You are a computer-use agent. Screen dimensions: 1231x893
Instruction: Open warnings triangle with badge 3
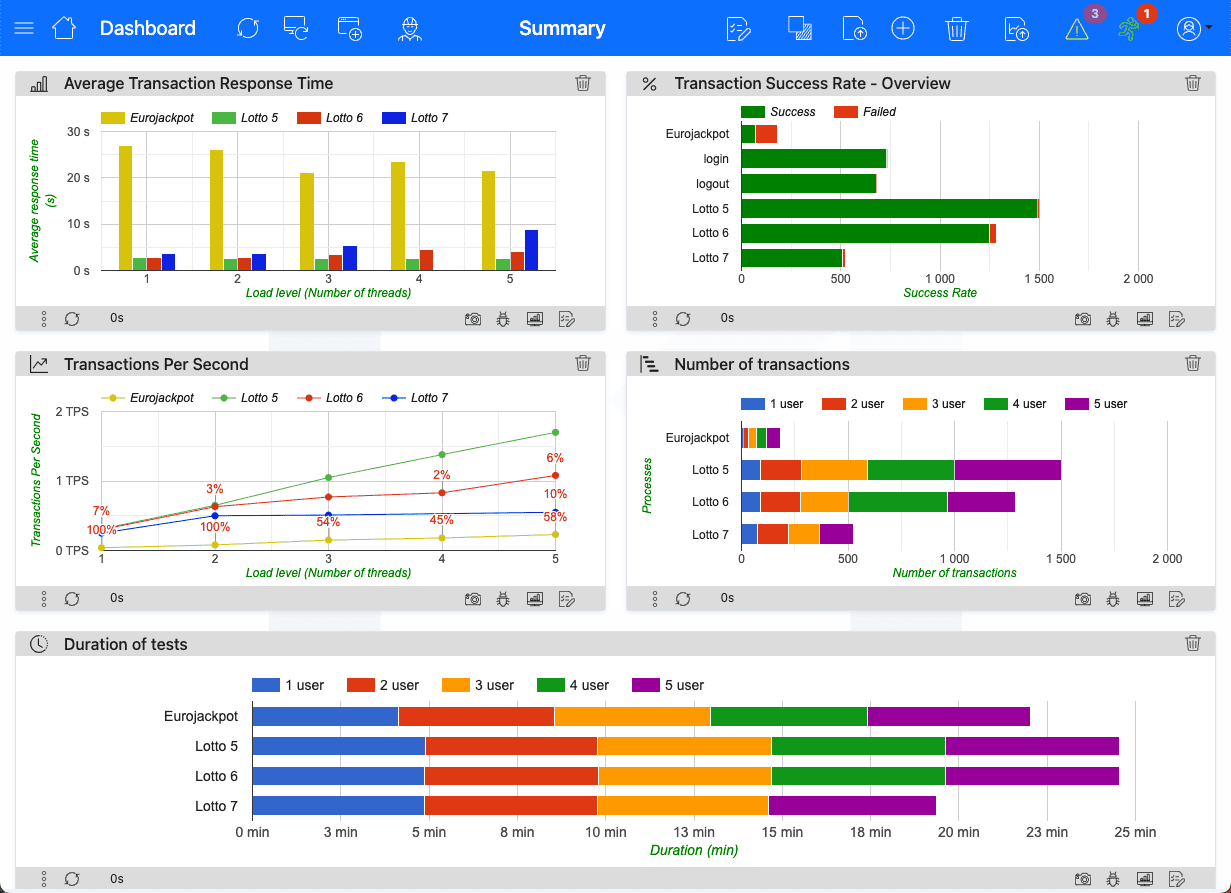click(1077, 29)
